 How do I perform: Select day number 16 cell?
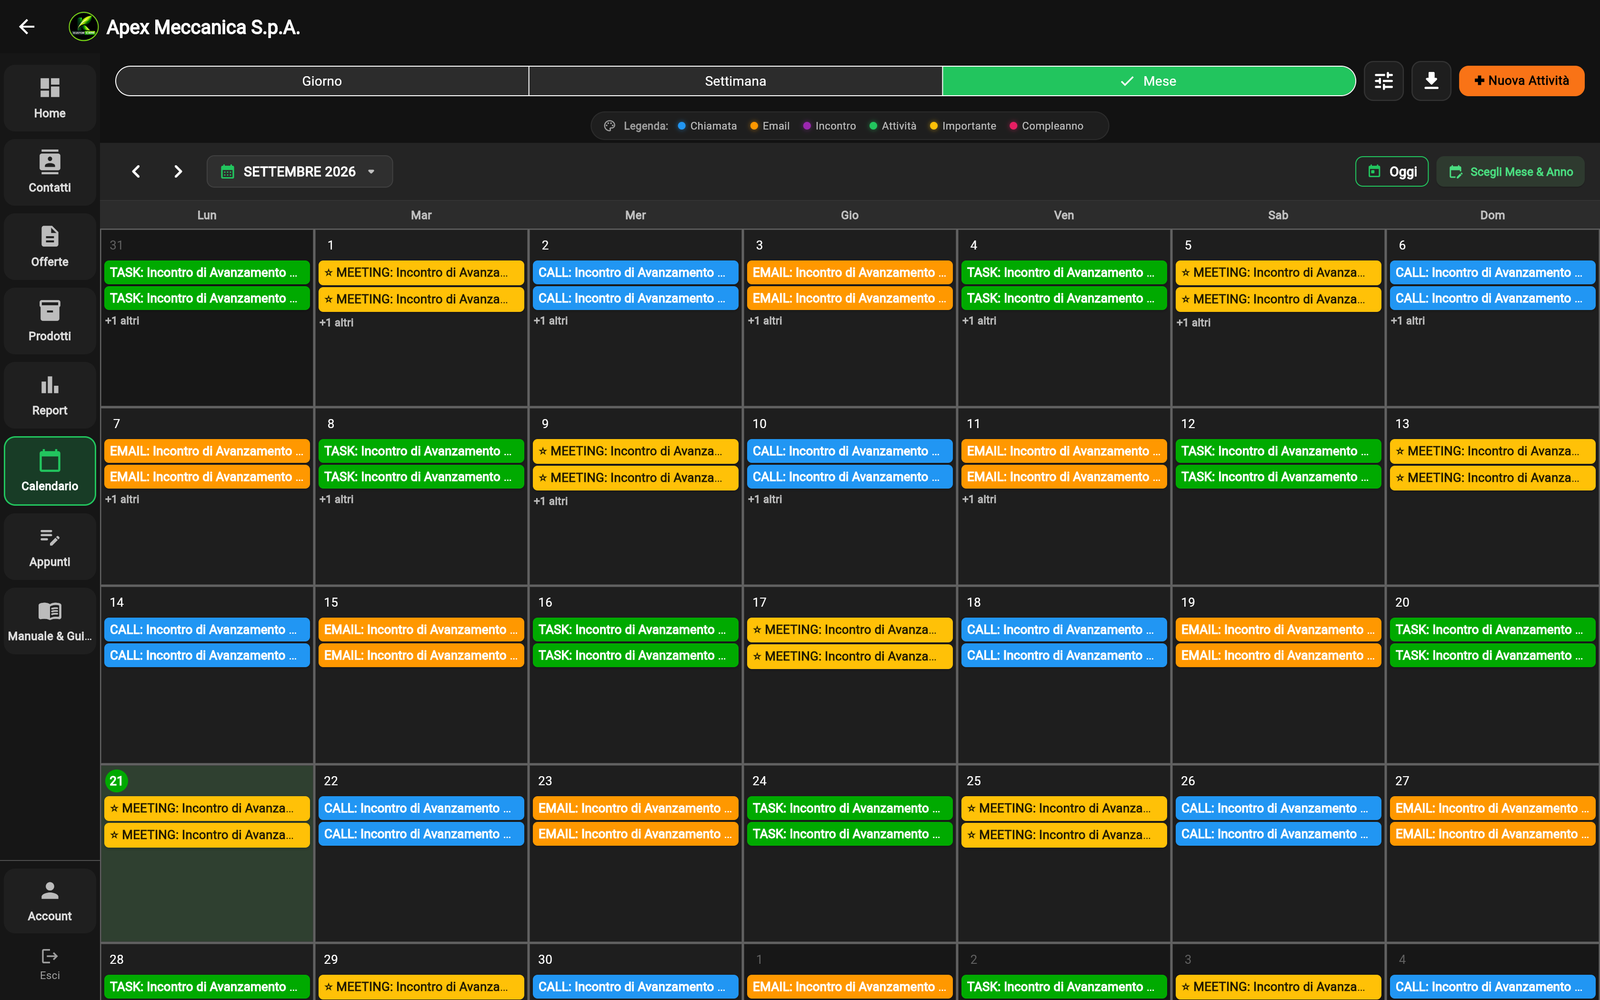635,675
